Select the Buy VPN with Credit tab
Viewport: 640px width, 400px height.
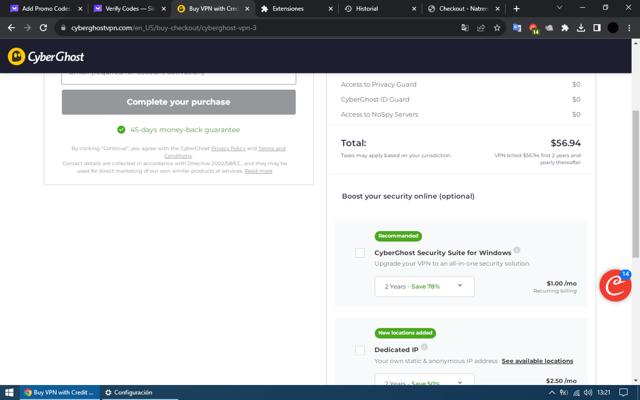point(212,9)
